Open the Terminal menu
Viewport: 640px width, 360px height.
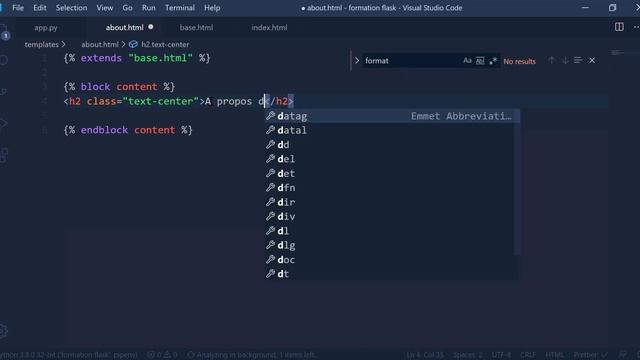180,8
